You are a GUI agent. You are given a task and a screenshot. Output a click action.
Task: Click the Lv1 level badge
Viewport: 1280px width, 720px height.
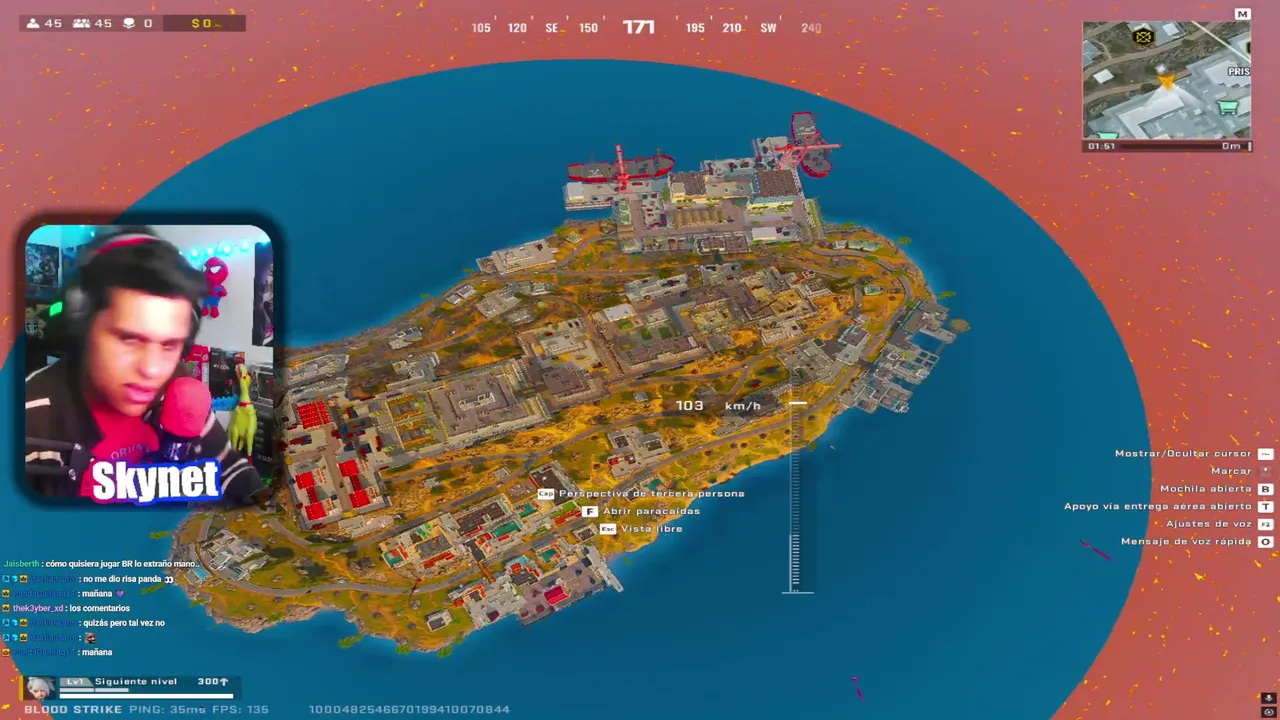tap(74, 682)
